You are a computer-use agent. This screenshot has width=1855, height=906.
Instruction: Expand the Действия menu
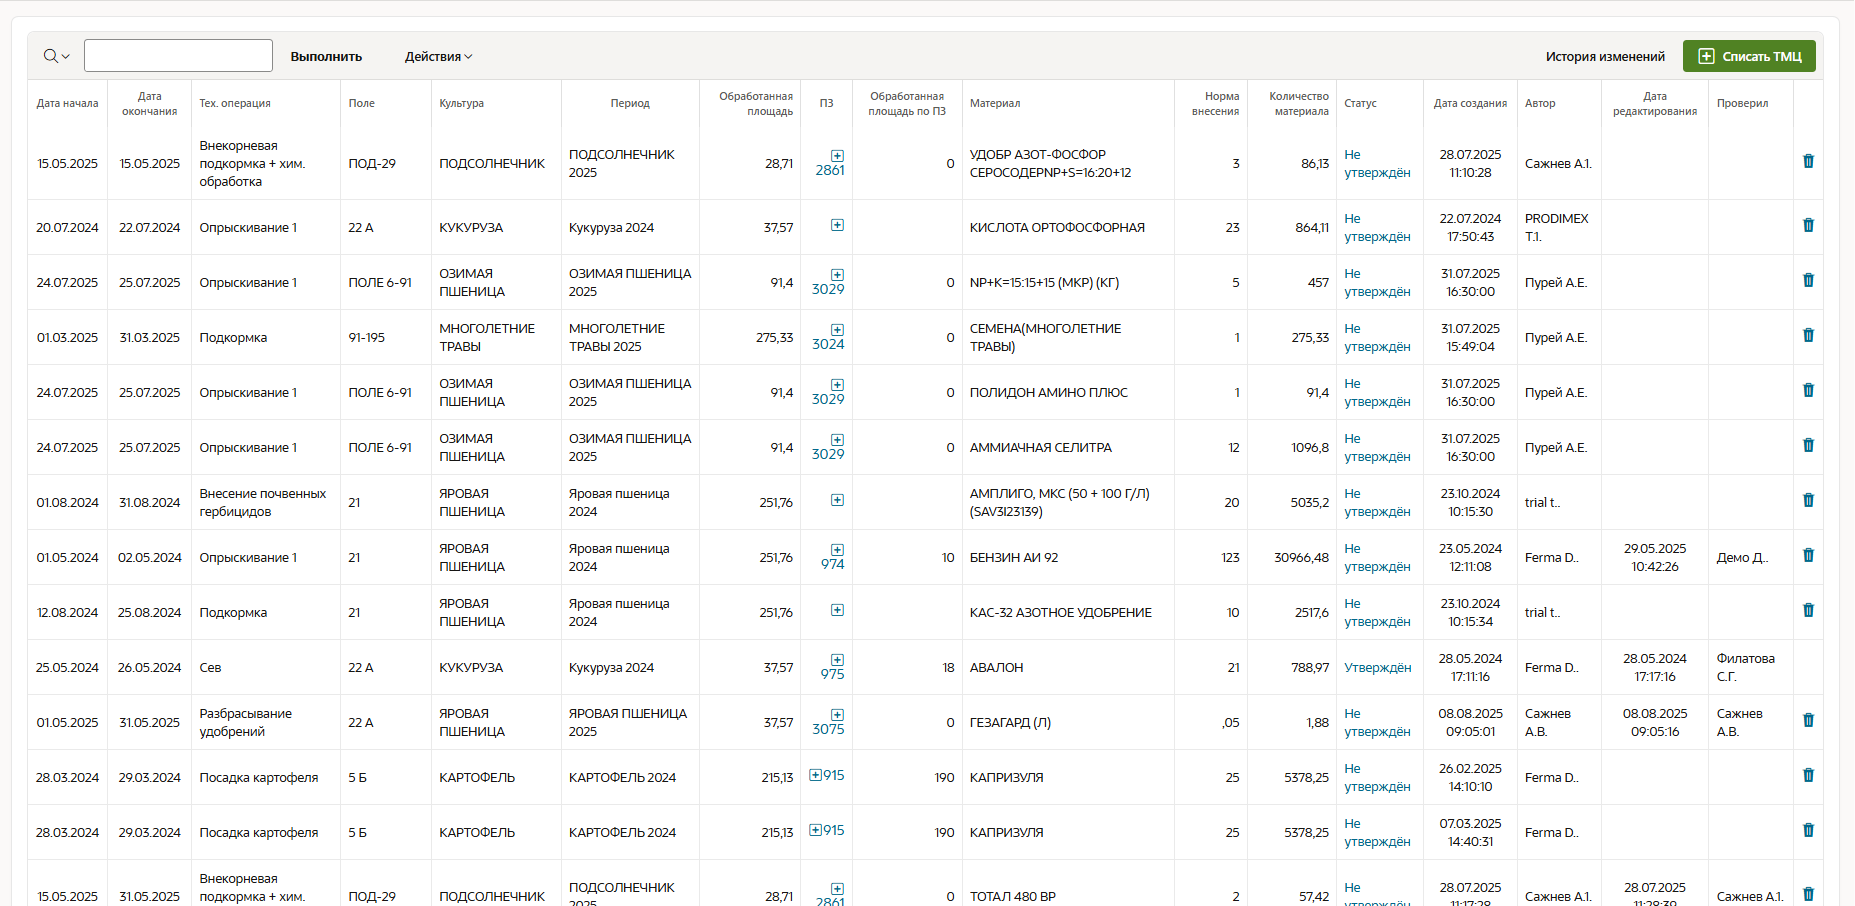(438, 57)
